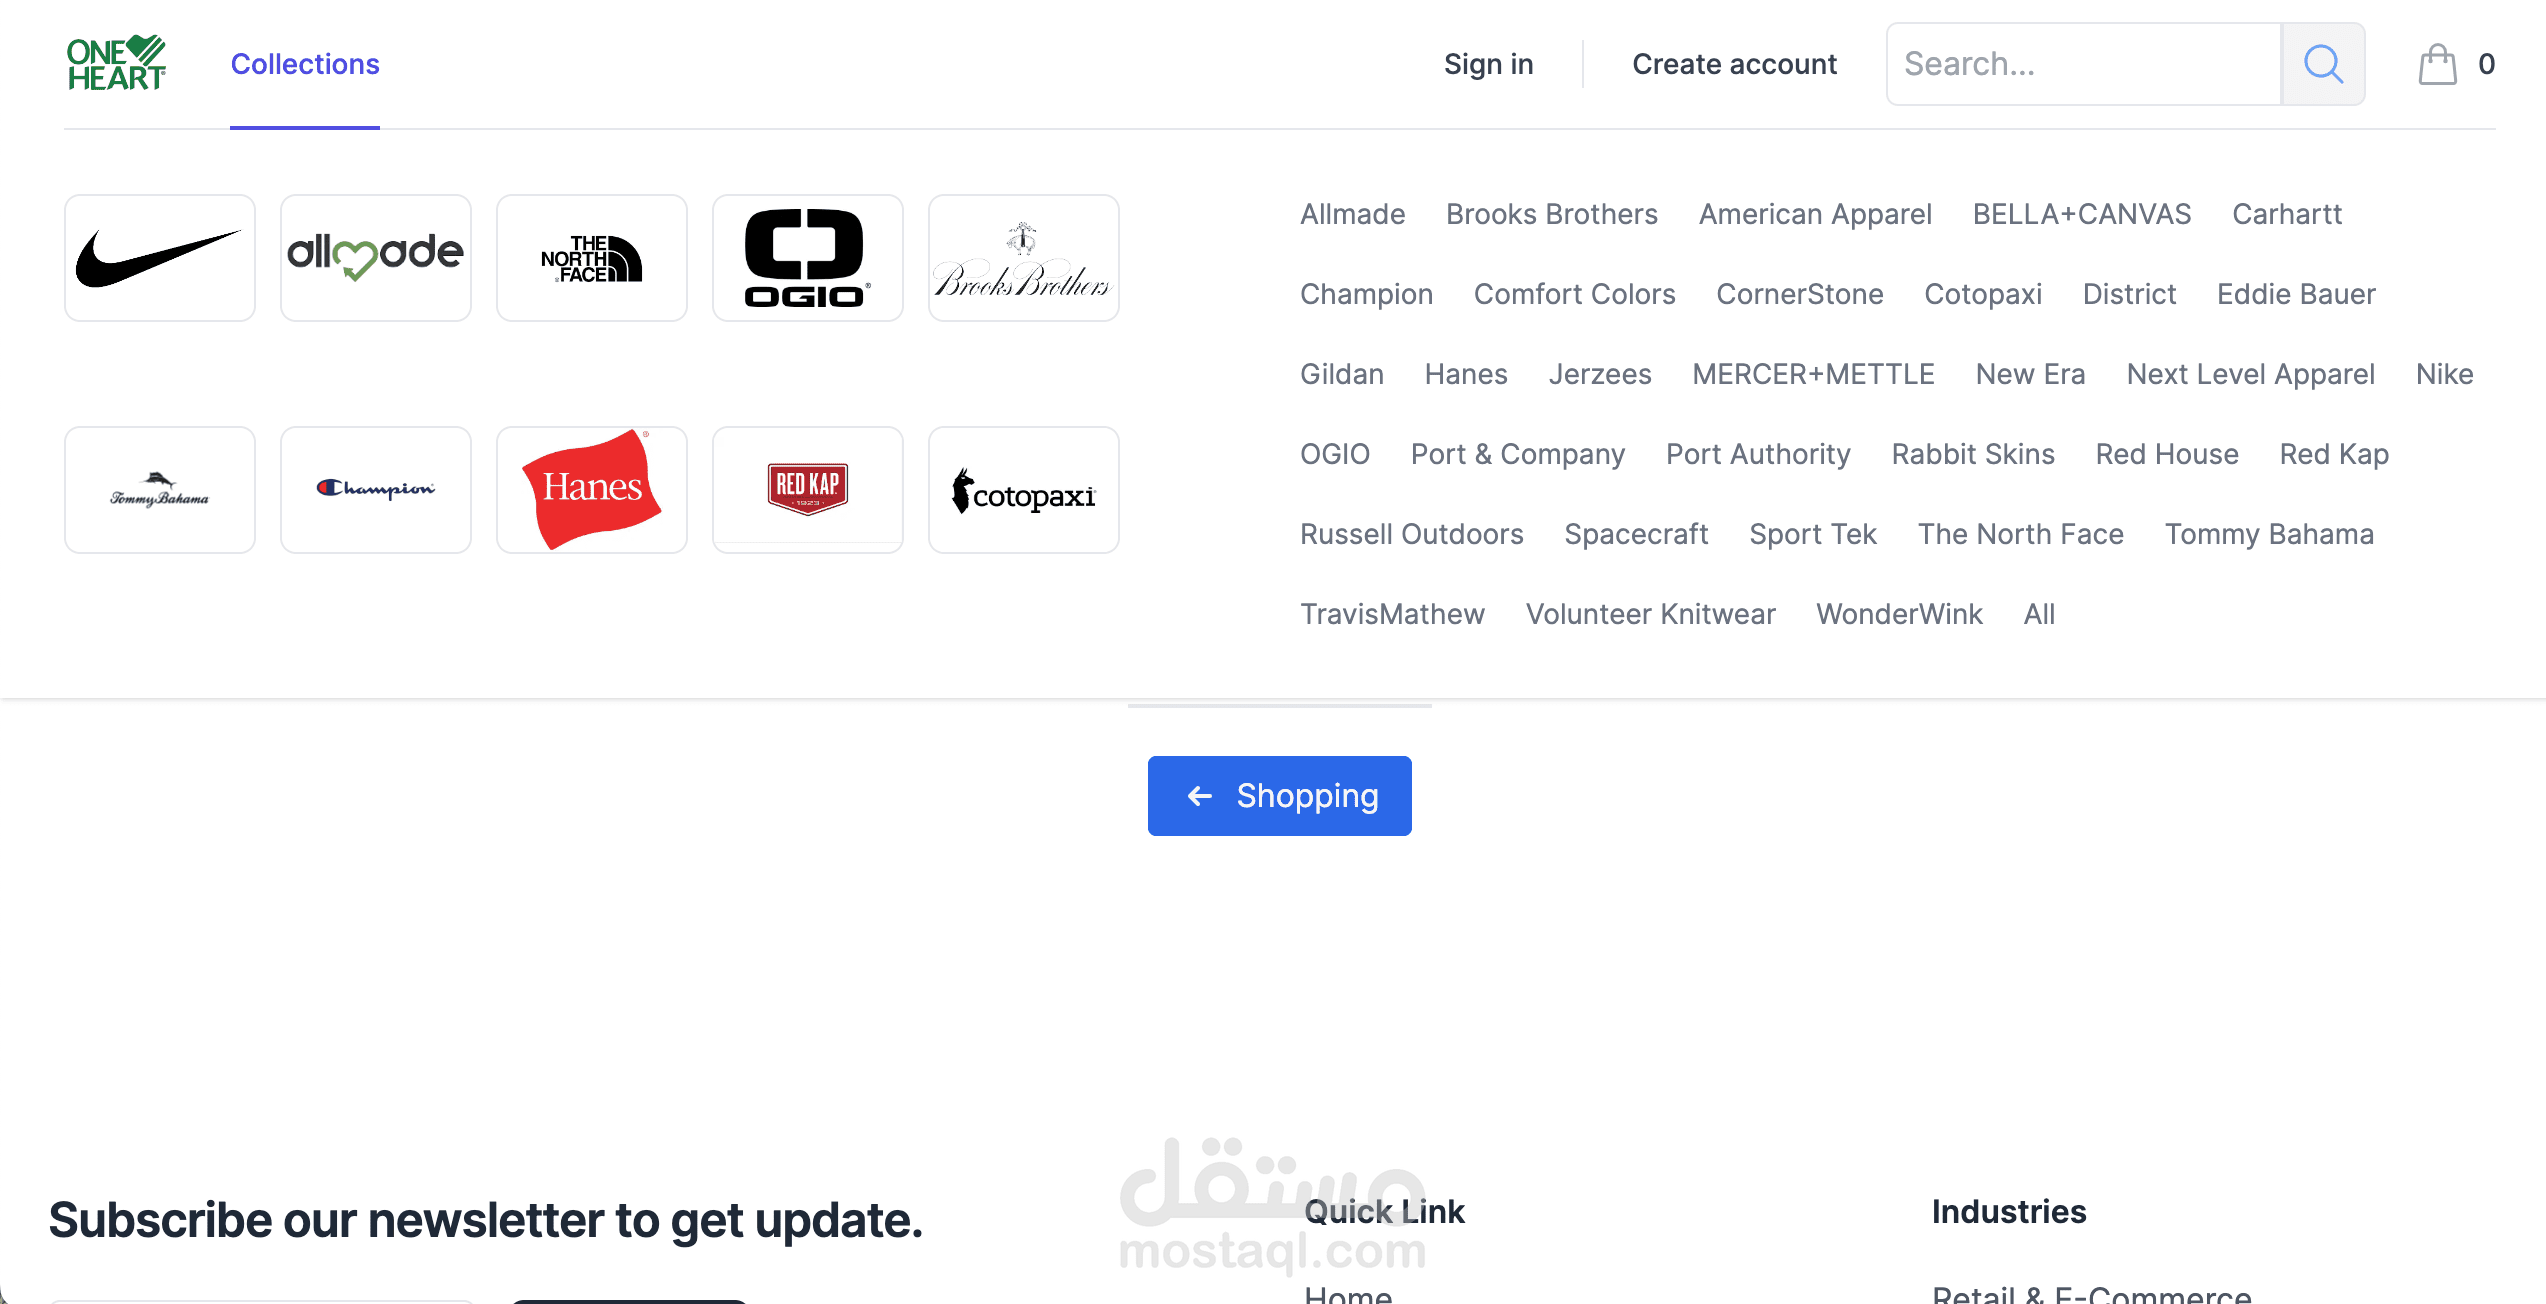Image resolution: width=2546 pixels, height=1304 pixels.
Task: Choose the OGIO logo tile
Action: (808, 258)
